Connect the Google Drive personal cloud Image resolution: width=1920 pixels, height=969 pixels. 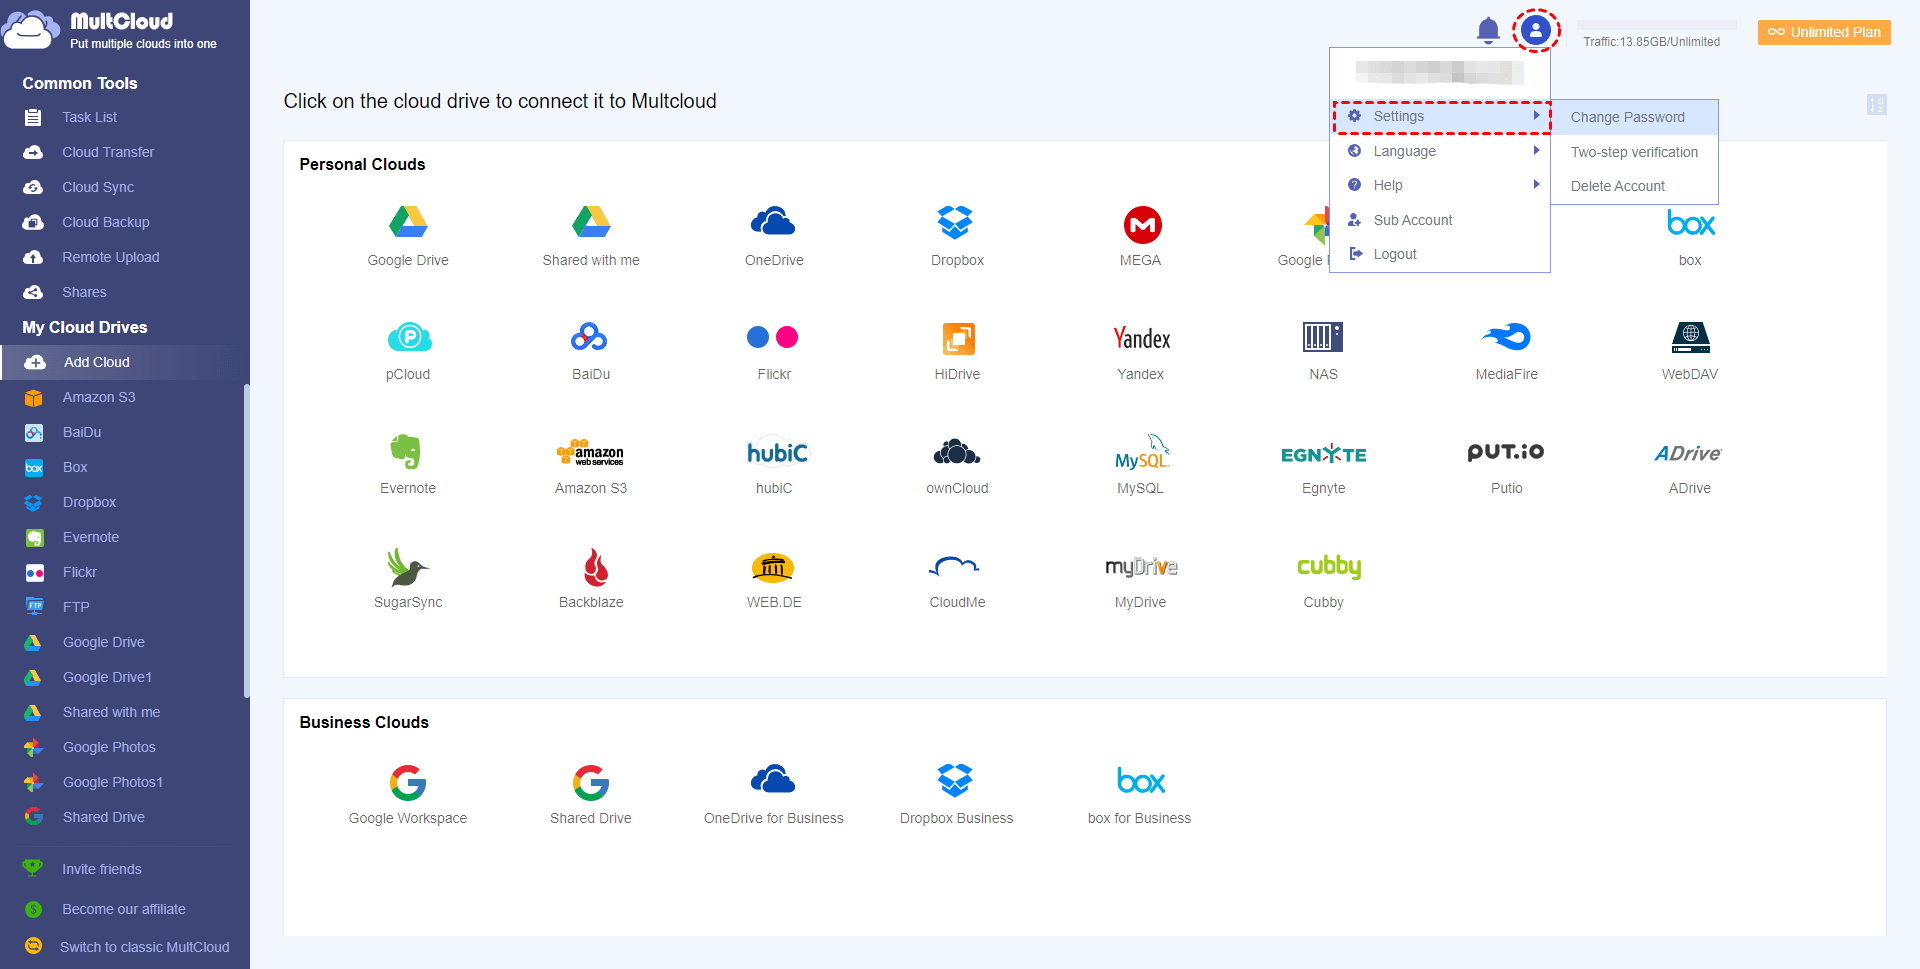pos(408,222)
